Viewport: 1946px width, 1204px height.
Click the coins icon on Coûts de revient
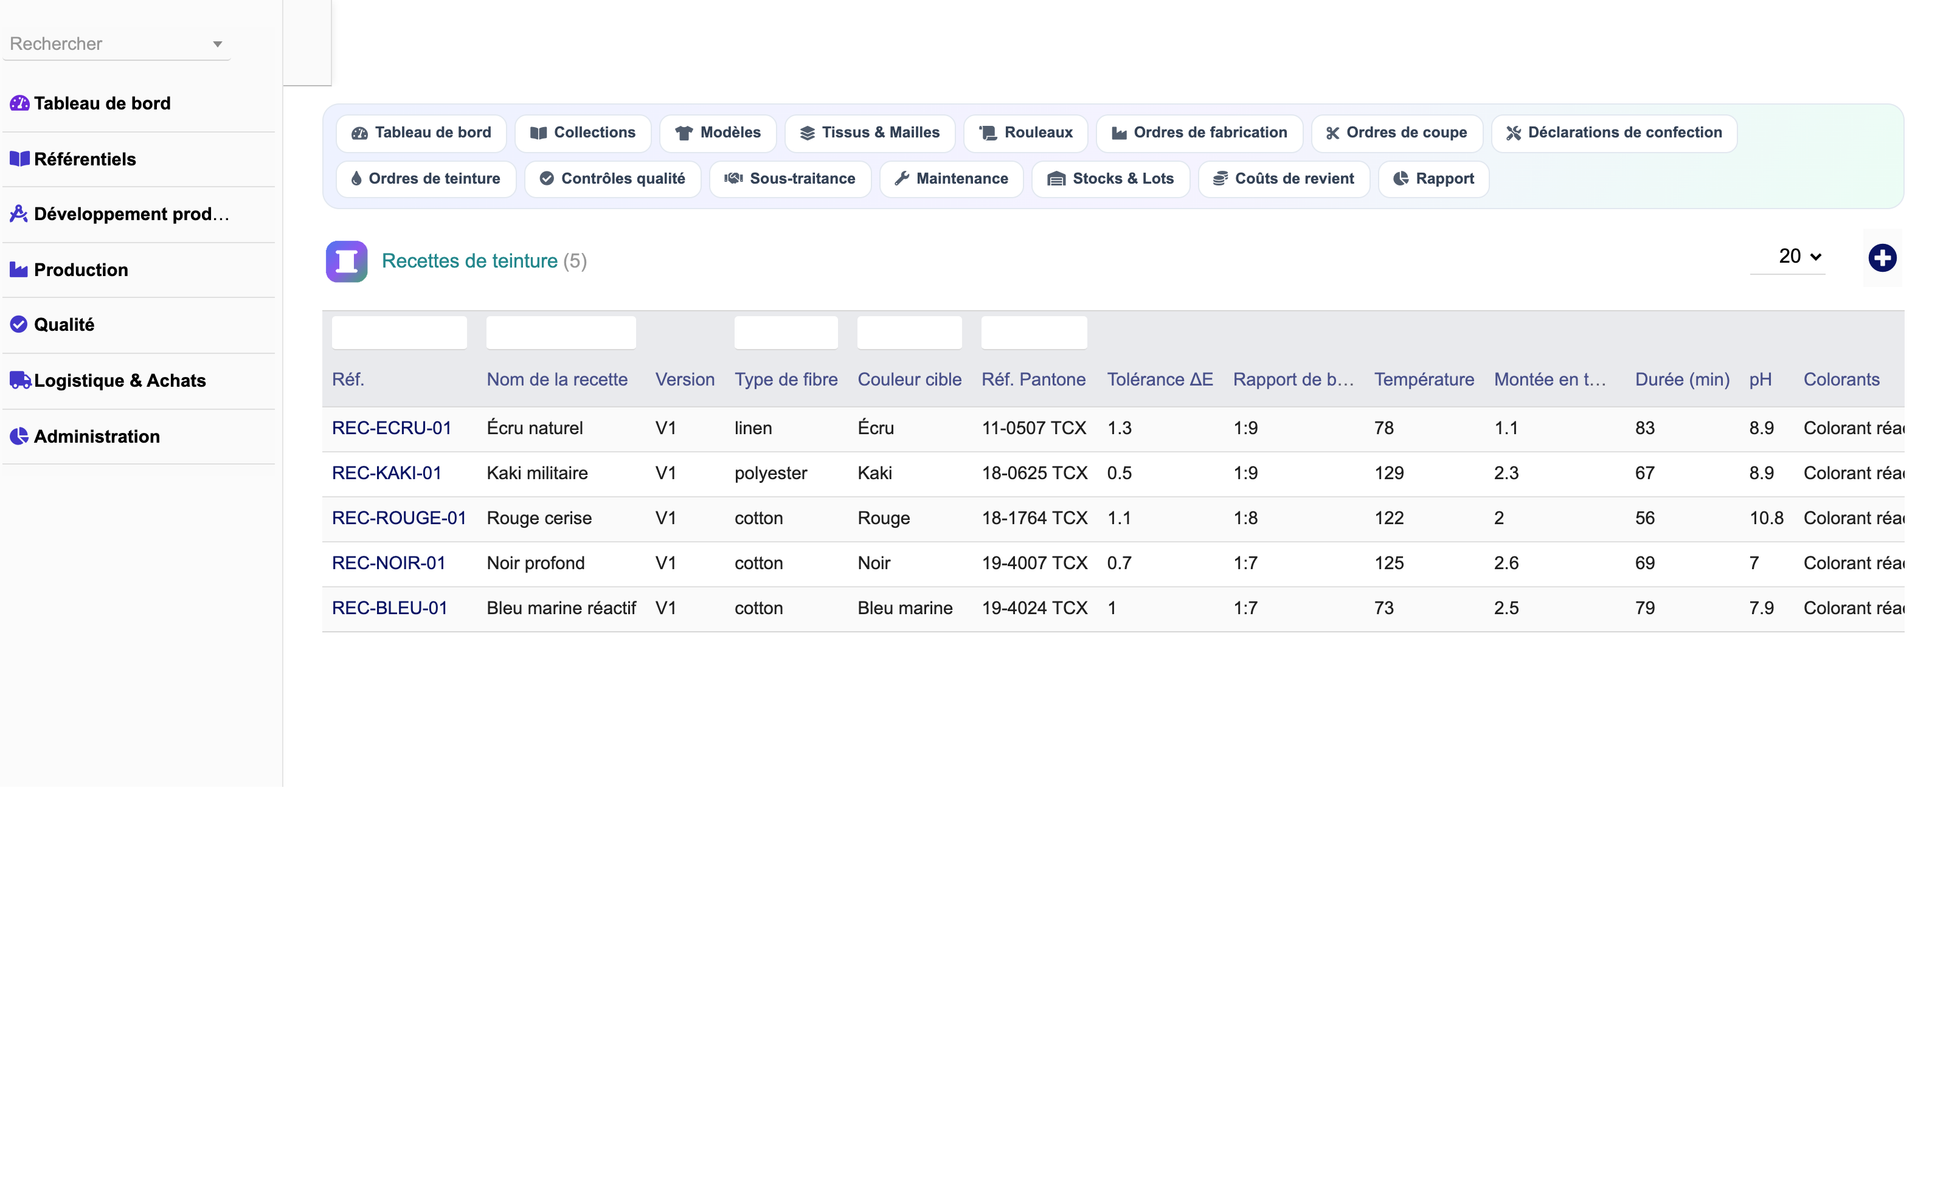[1220, 179]
